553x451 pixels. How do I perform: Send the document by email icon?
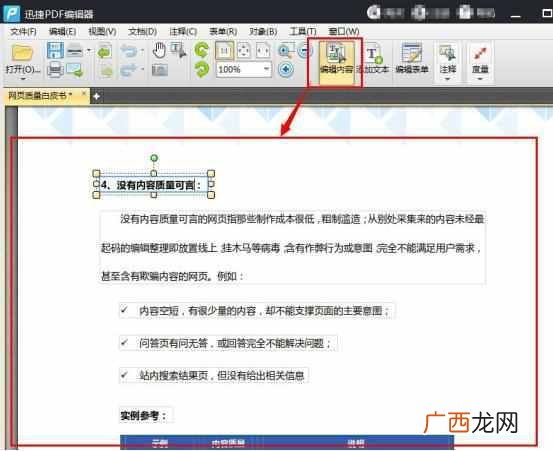[x=75, y=70]
